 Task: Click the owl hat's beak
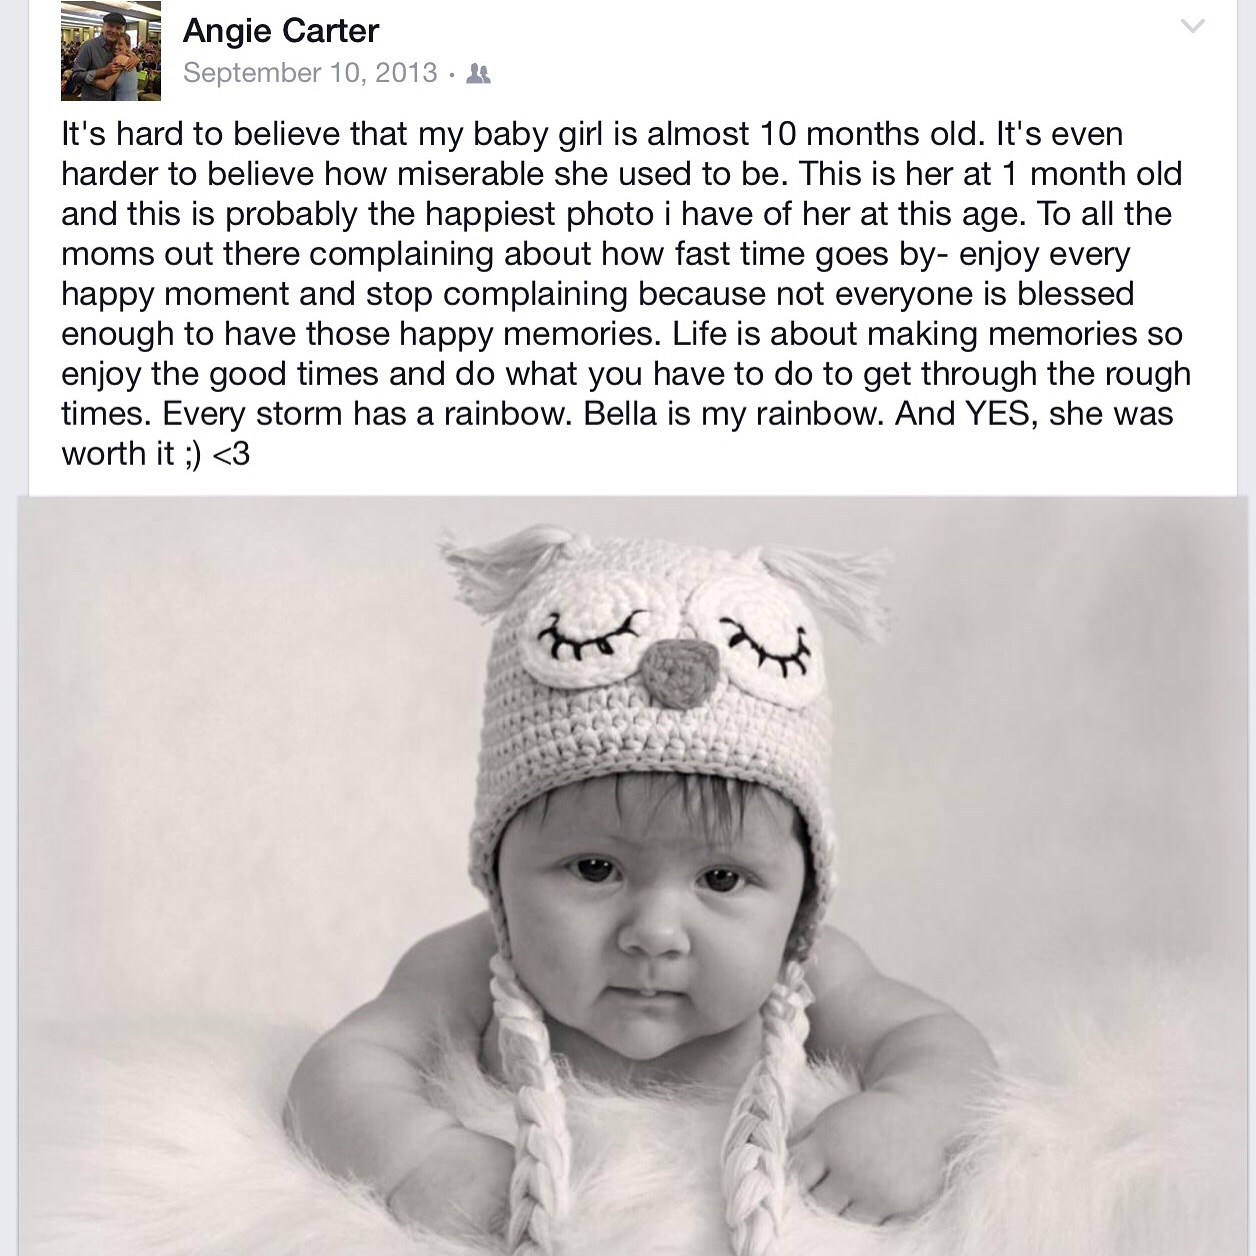pos(680,670)
